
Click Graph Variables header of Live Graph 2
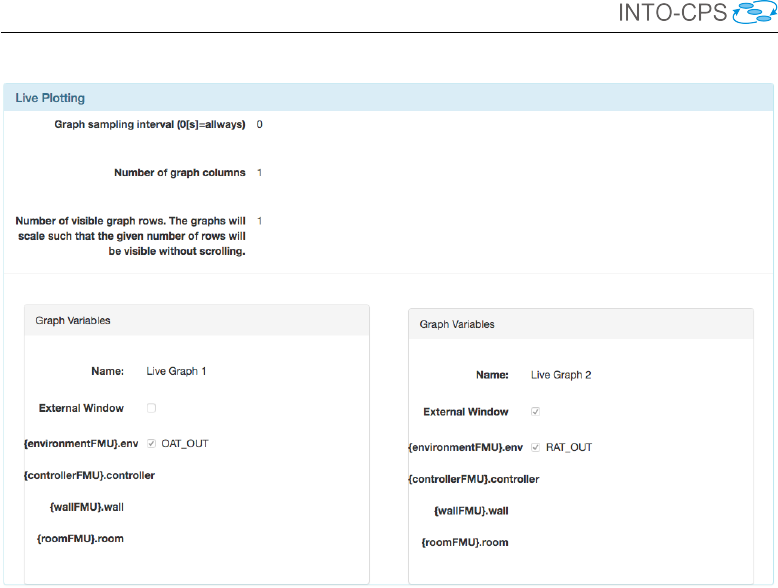581,325
